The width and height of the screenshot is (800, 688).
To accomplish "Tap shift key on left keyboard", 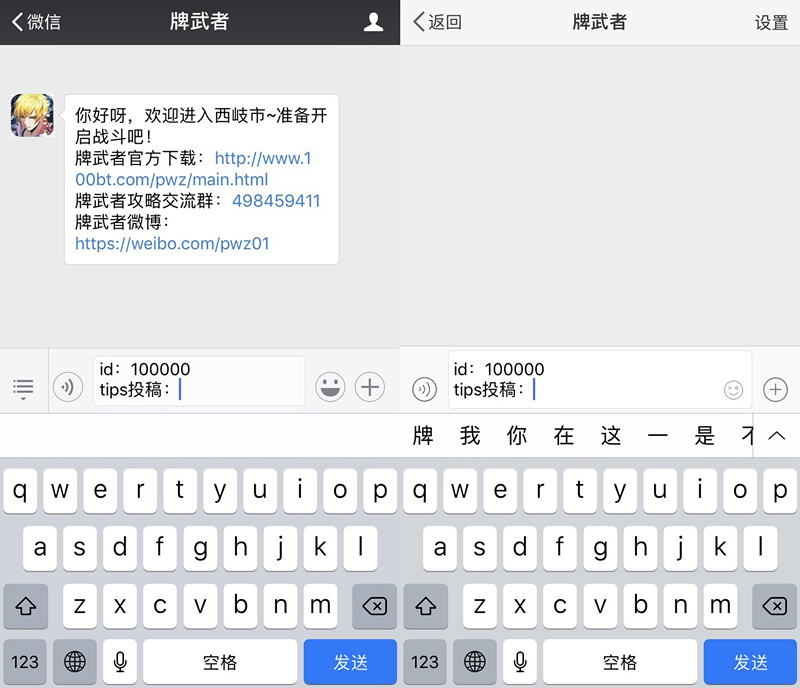I will click(26, 606).
